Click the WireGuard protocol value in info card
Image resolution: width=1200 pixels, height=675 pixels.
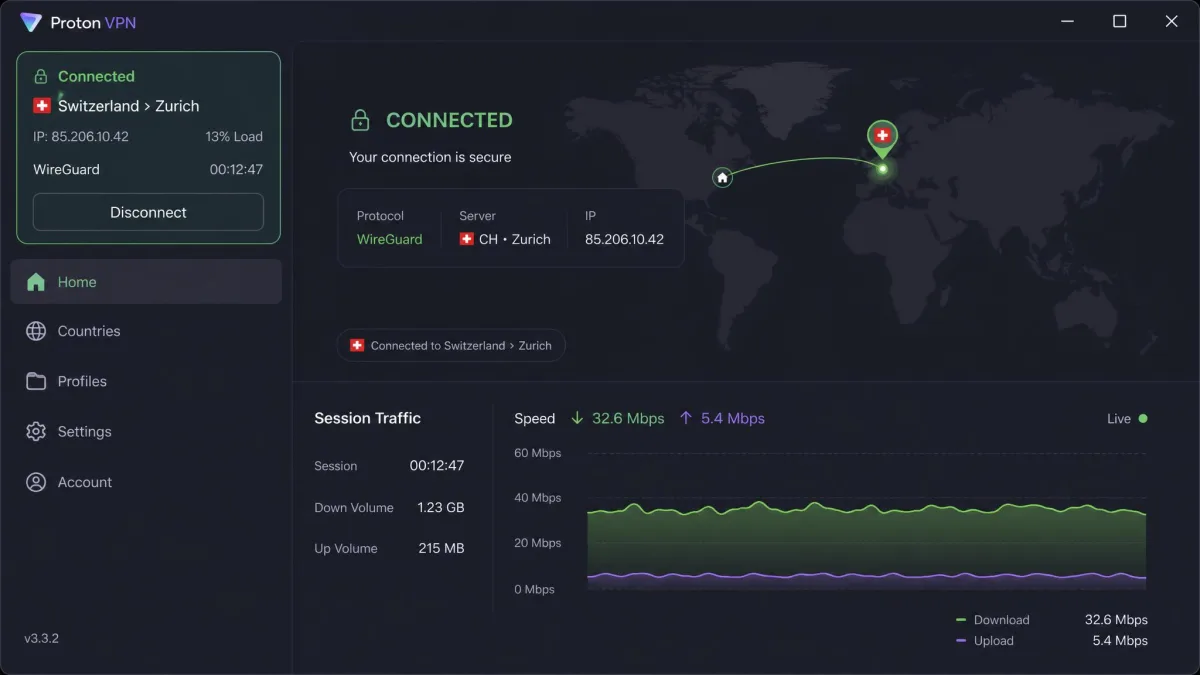coord(389,239)
